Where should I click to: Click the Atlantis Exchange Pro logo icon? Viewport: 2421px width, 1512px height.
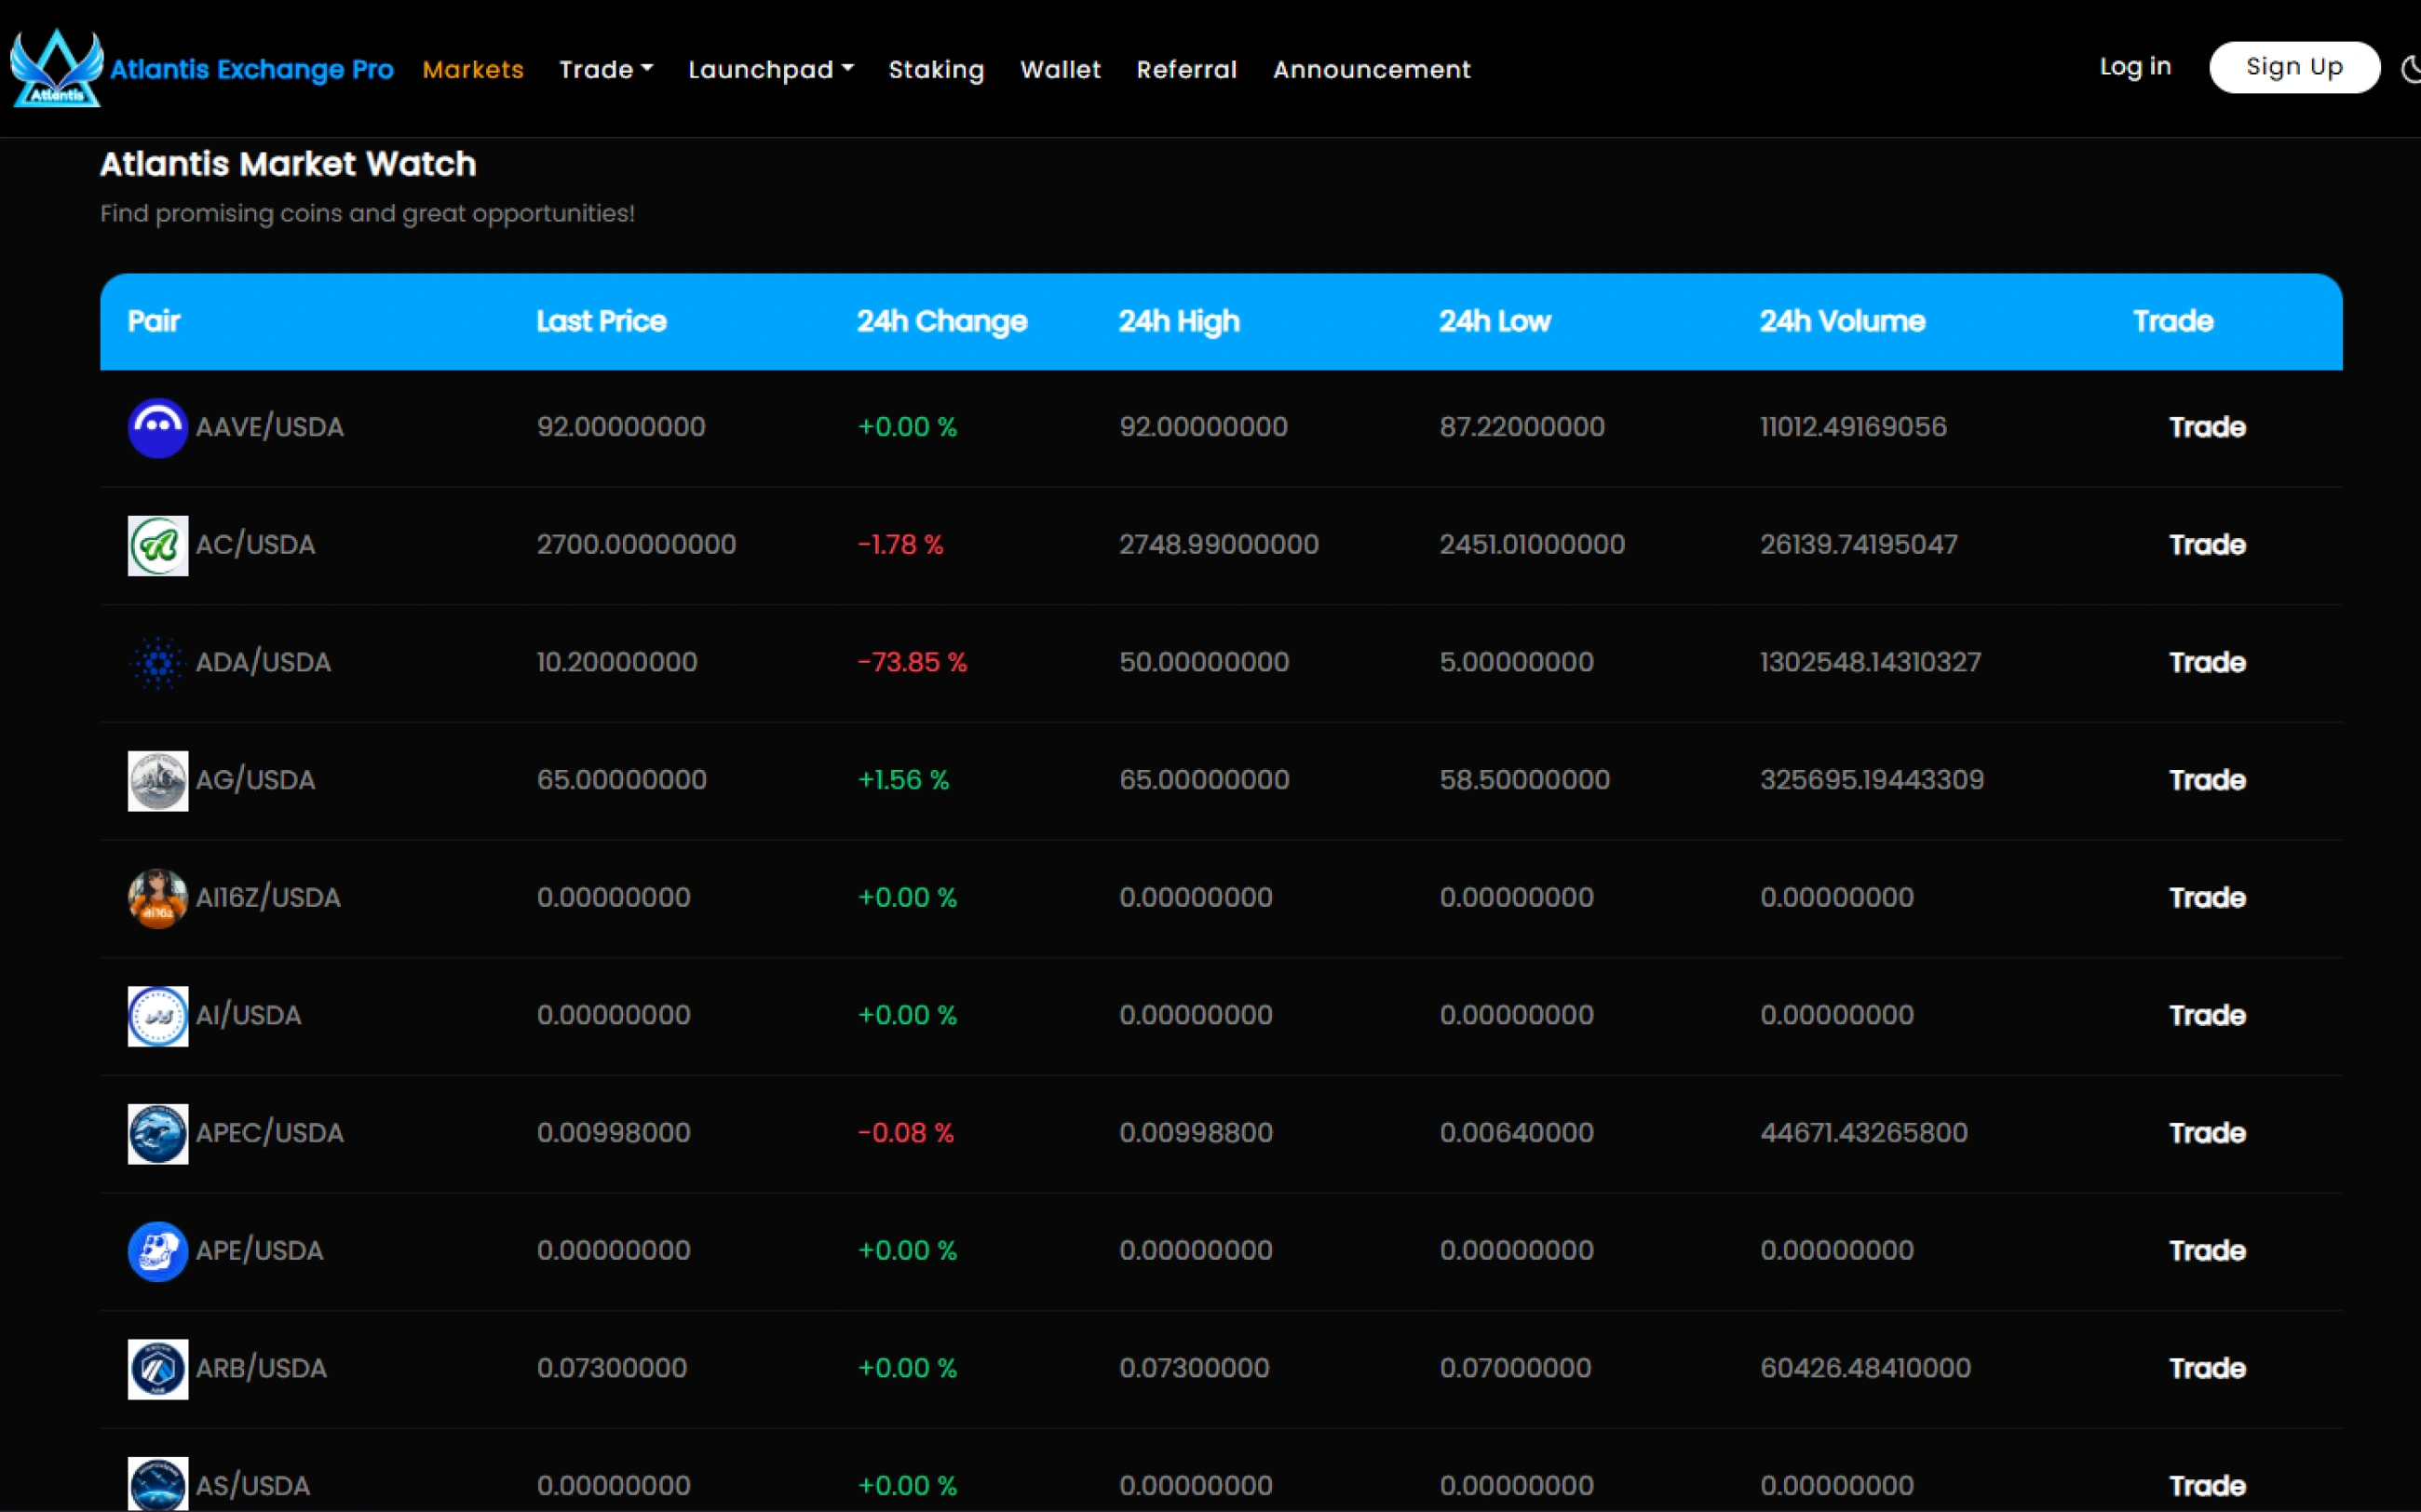coord(56,68)
